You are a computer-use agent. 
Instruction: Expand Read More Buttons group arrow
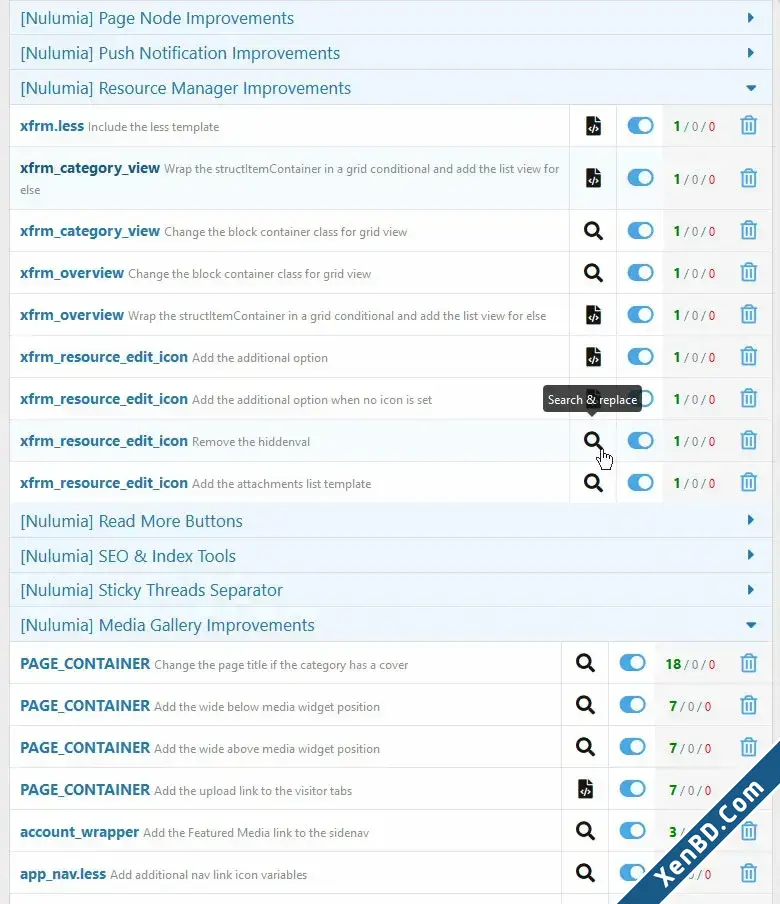pos(751,520)
